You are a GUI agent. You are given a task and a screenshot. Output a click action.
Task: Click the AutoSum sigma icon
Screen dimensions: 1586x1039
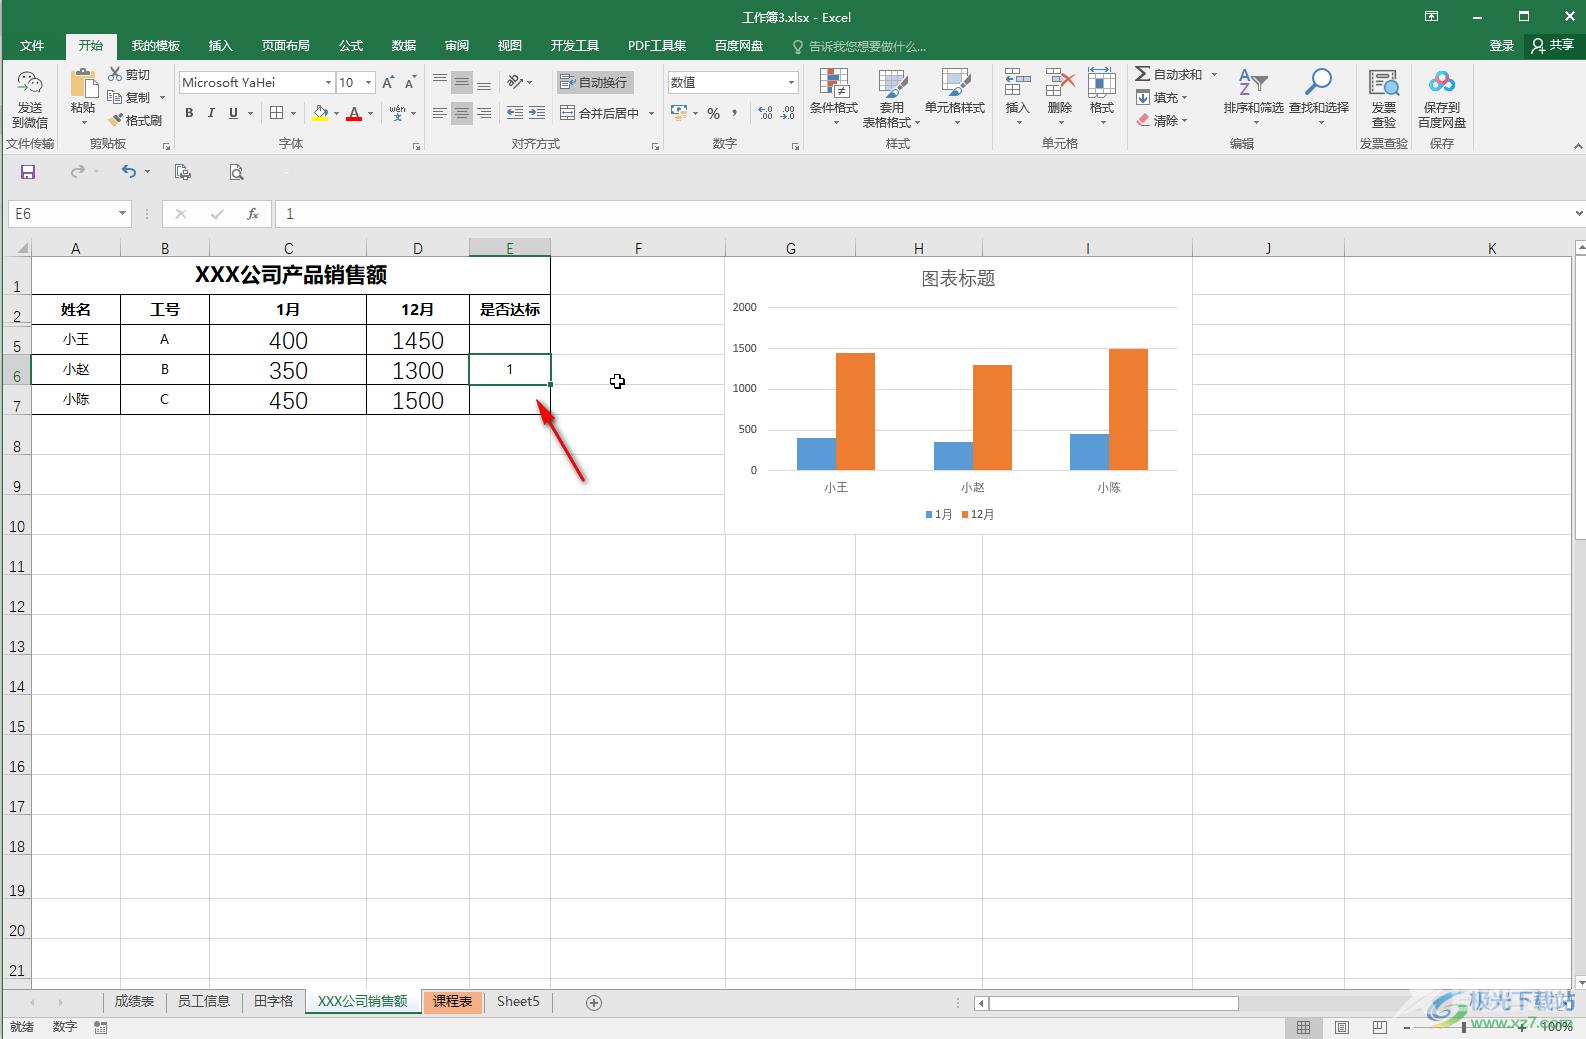(1142, 74)
